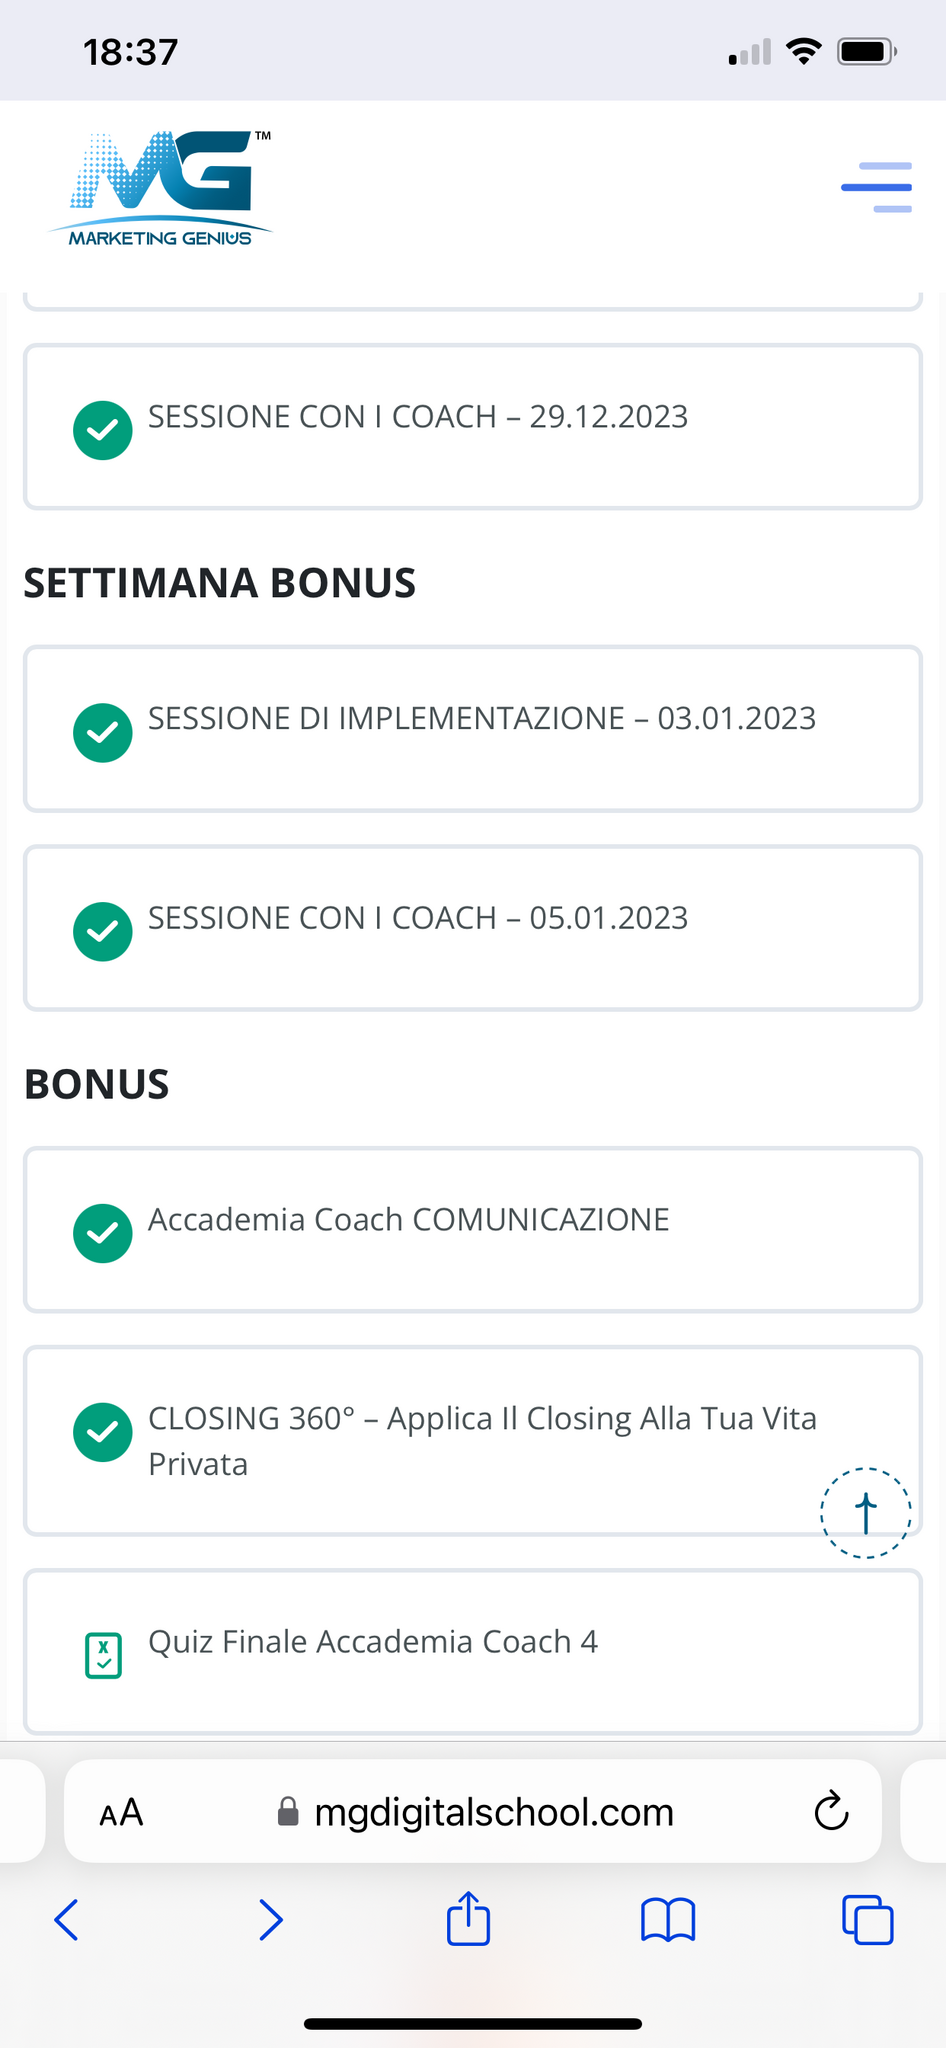Tap the quiz icon beside Quiz Finale

click(103, 1655)
